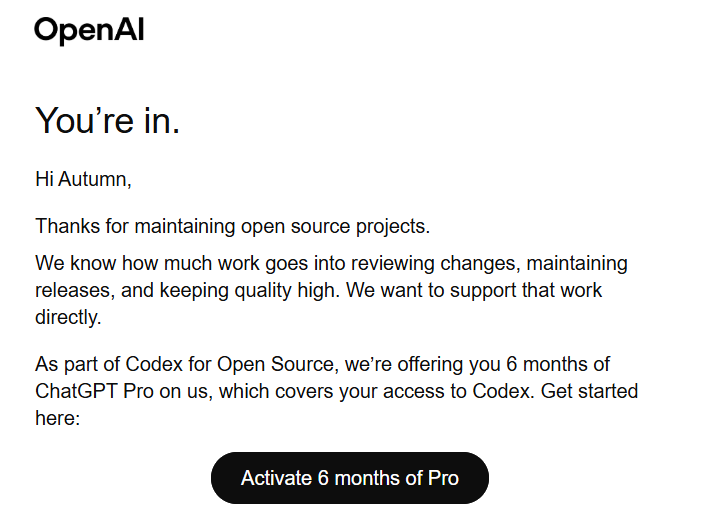Click the word "directly." in the paragraph
The height and width of the screenshot is (516, 727).
(69, 317)
